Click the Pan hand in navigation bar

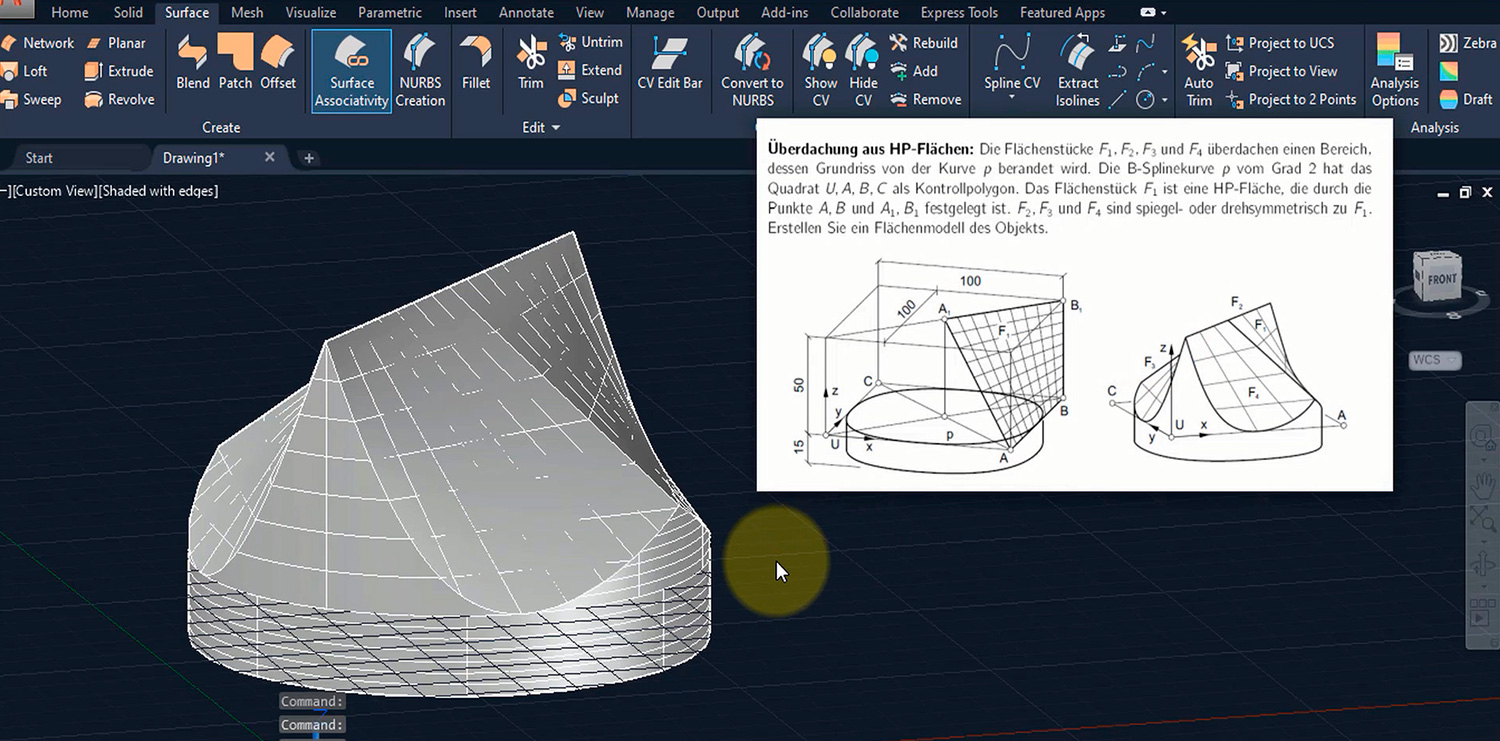[x=1482, y=484]
